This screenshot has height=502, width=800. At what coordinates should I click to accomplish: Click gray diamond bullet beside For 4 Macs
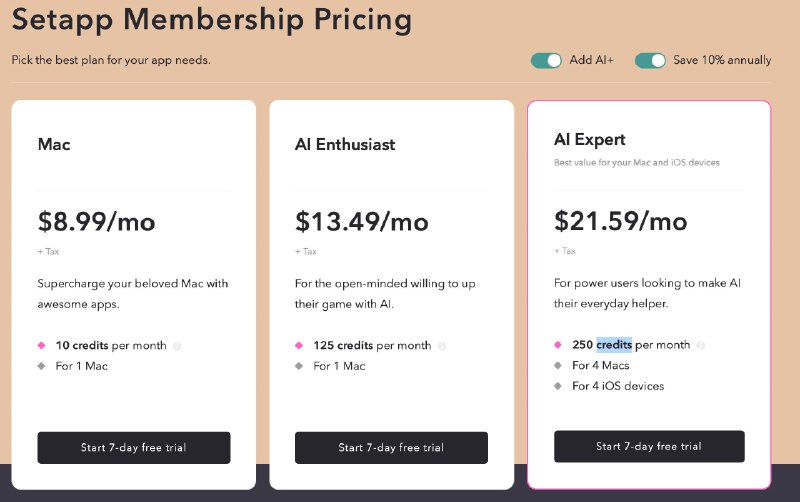point(558,365)
